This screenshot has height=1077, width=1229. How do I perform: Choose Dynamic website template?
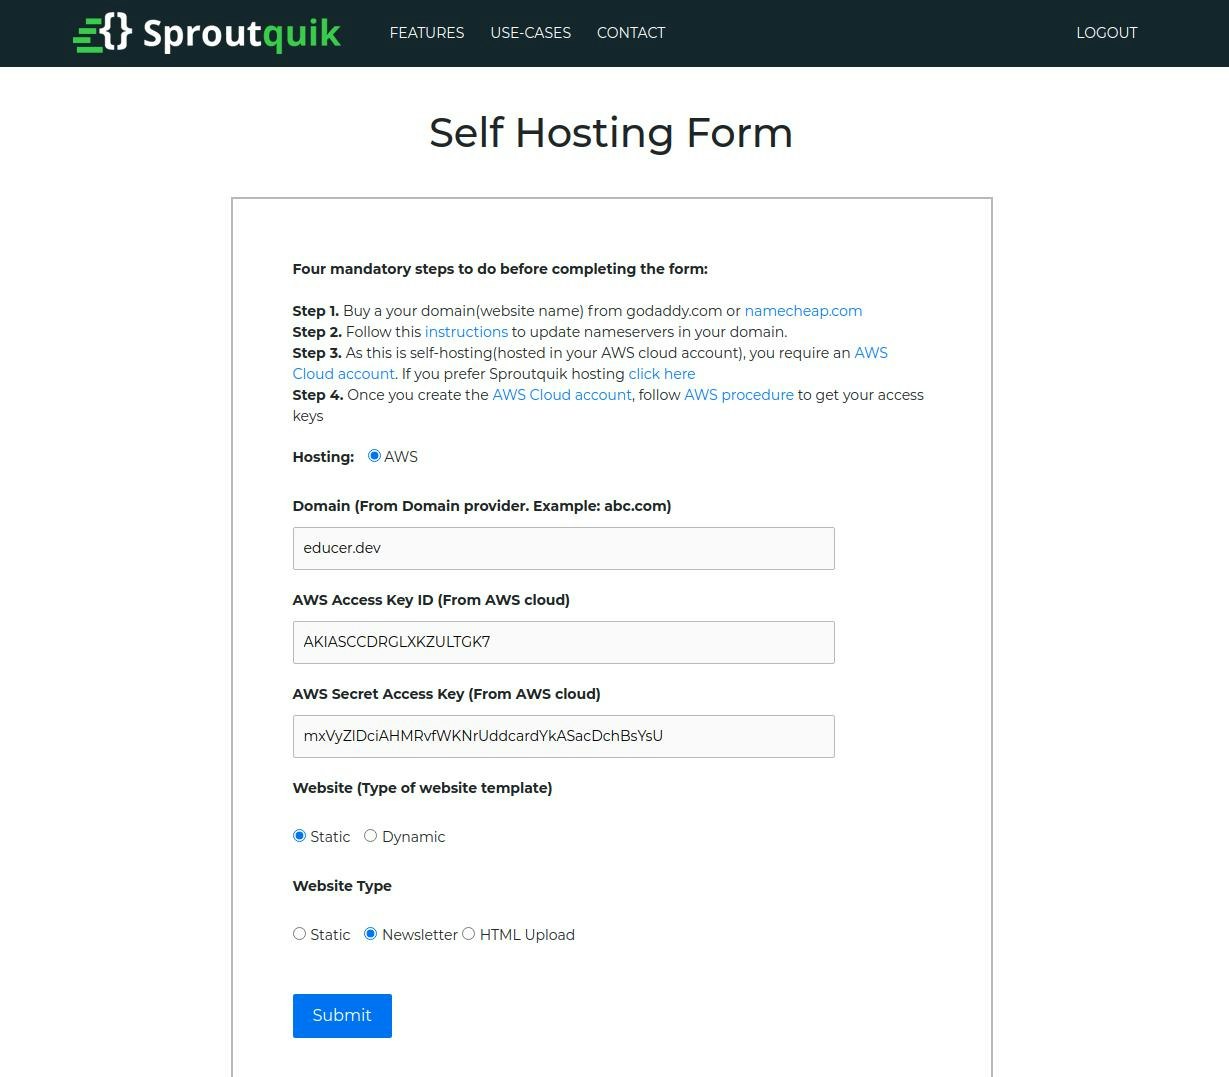pos(370,835)
